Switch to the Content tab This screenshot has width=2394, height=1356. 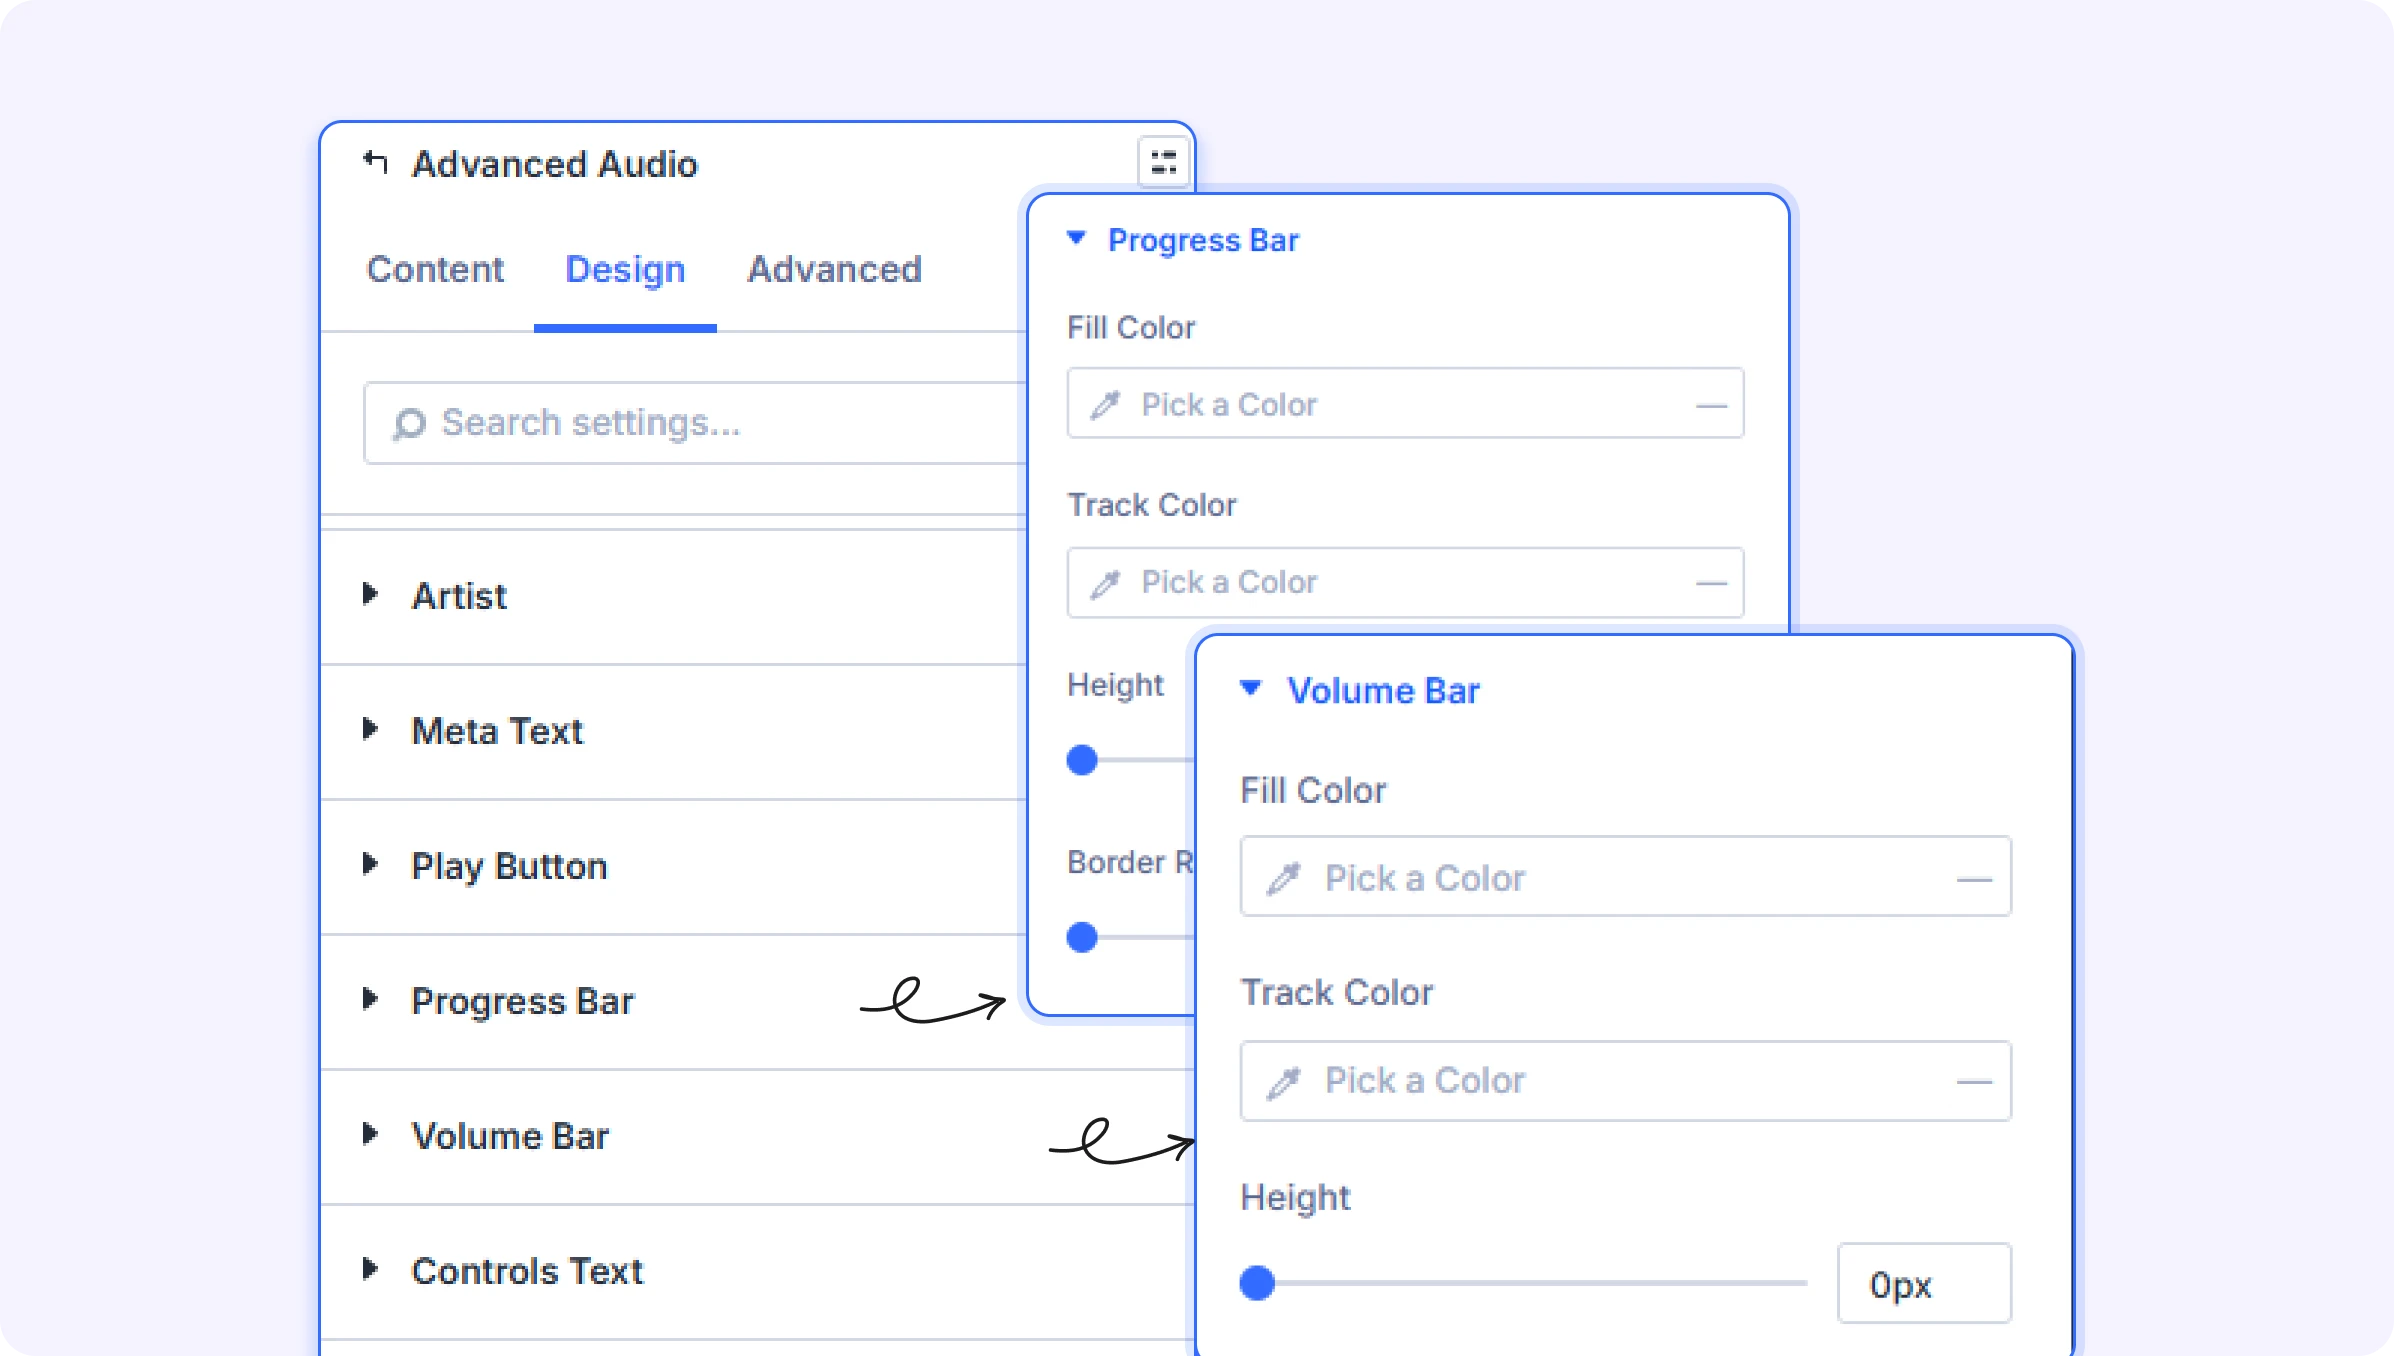click(x=435, y=269)
